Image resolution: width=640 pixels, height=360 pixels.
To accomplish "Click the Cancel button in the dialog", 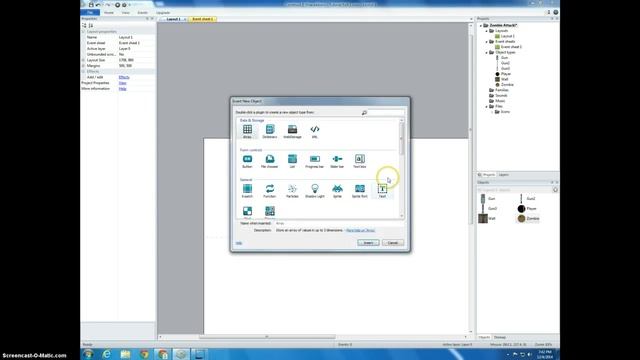I will (393, 243).
